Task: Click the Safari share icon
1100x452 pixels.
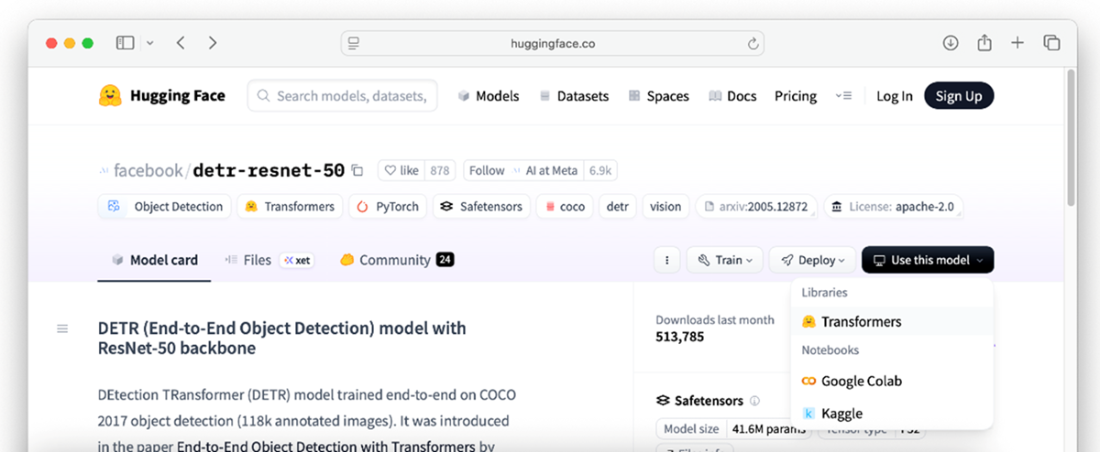Action: 984,43
